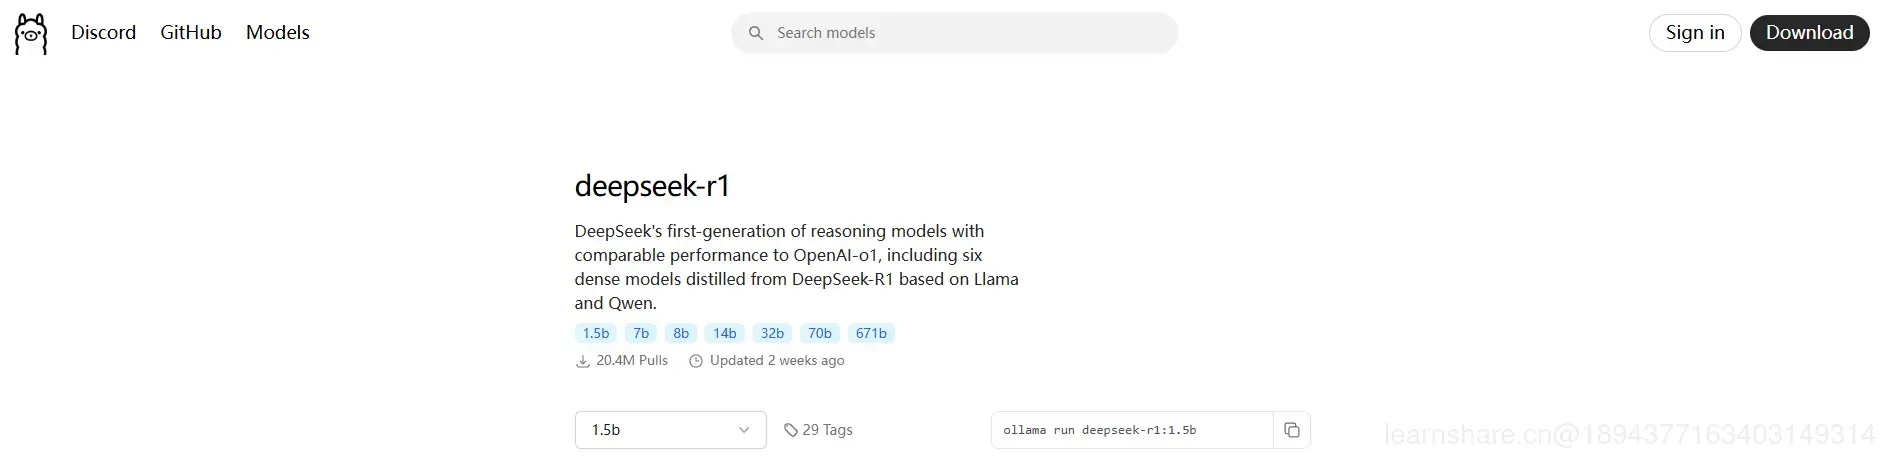Click the tag icon beside 29 Tags

[791, 430]
